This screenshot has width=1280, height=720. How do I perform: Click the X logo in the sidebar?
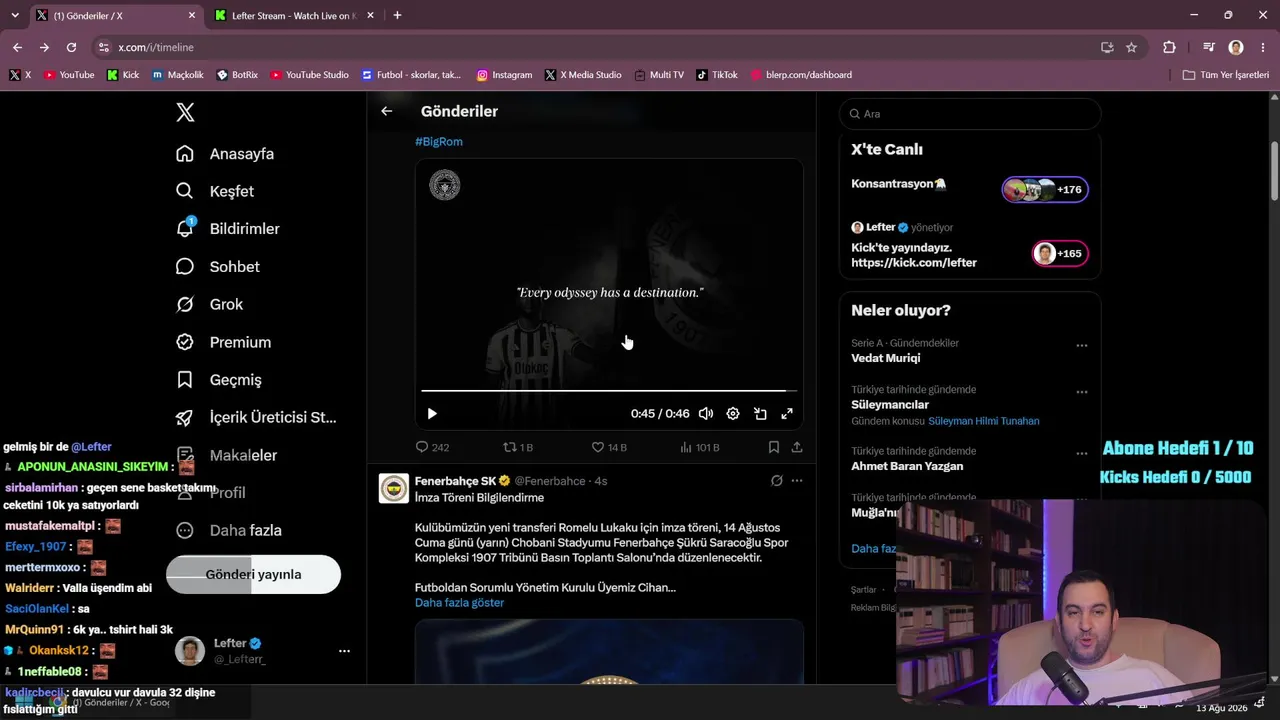[185, 112]
